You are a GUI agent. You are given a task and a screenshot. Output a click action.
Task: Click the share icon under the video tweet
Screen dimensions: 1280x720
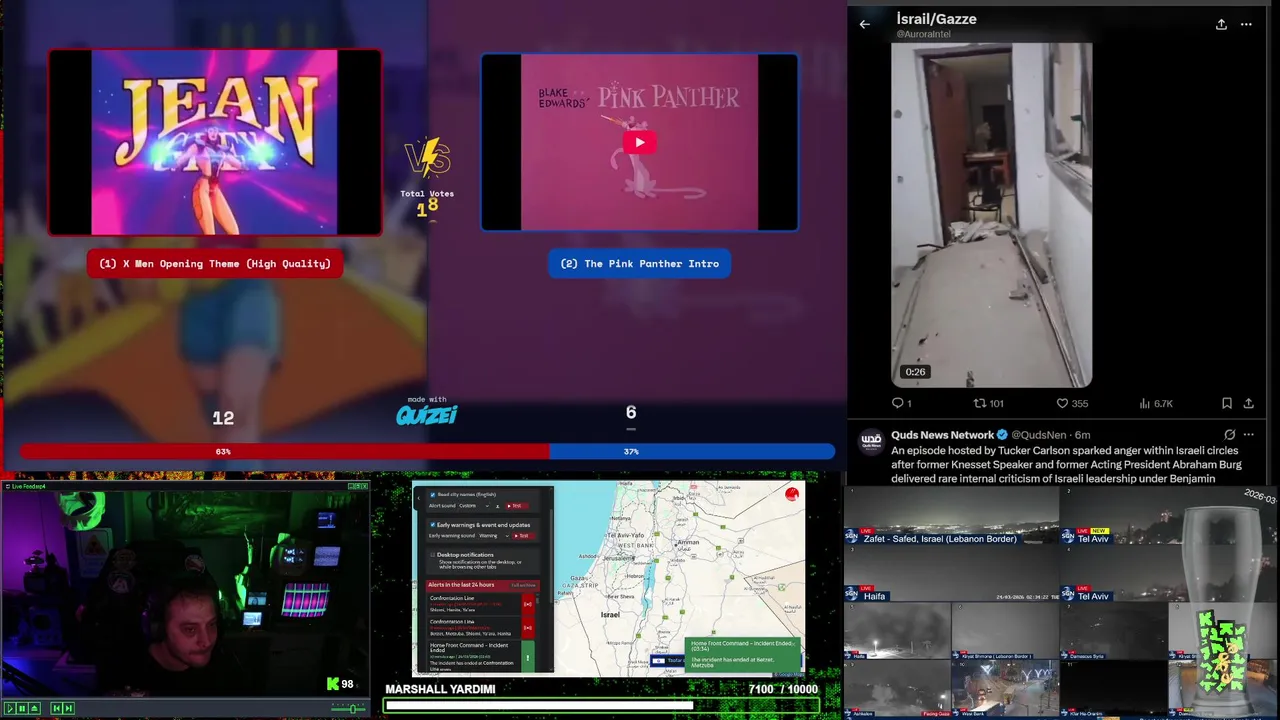1248,403
